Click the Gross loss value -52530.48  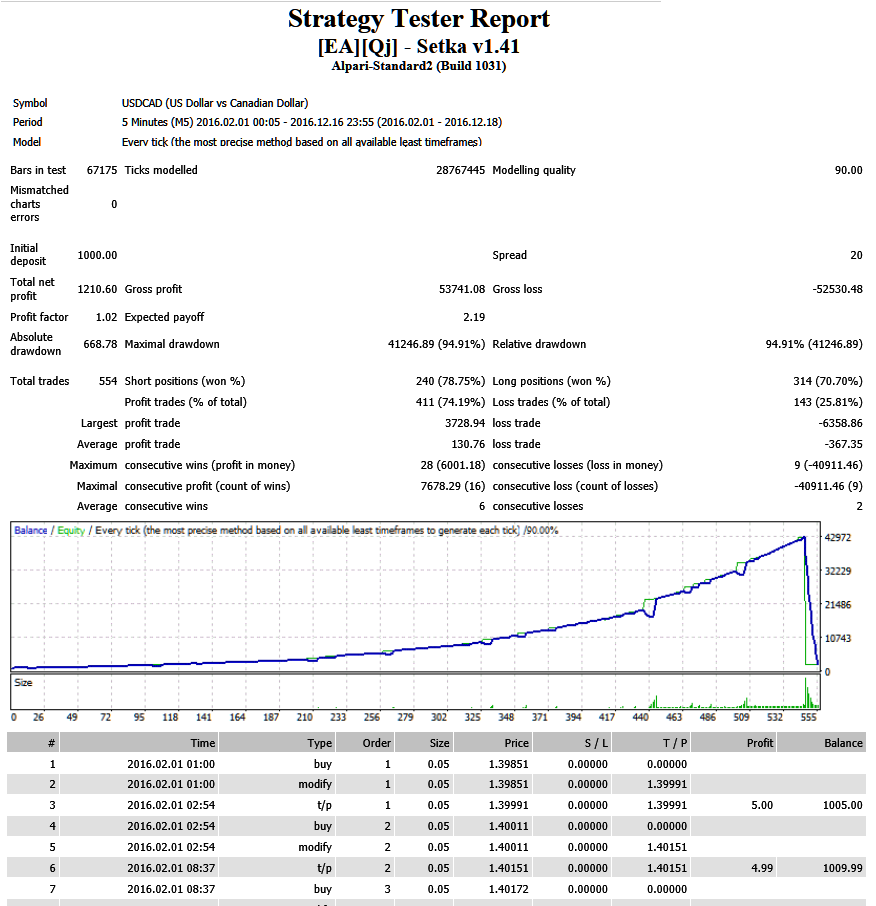pyautogui.click(x=837, y=289)
